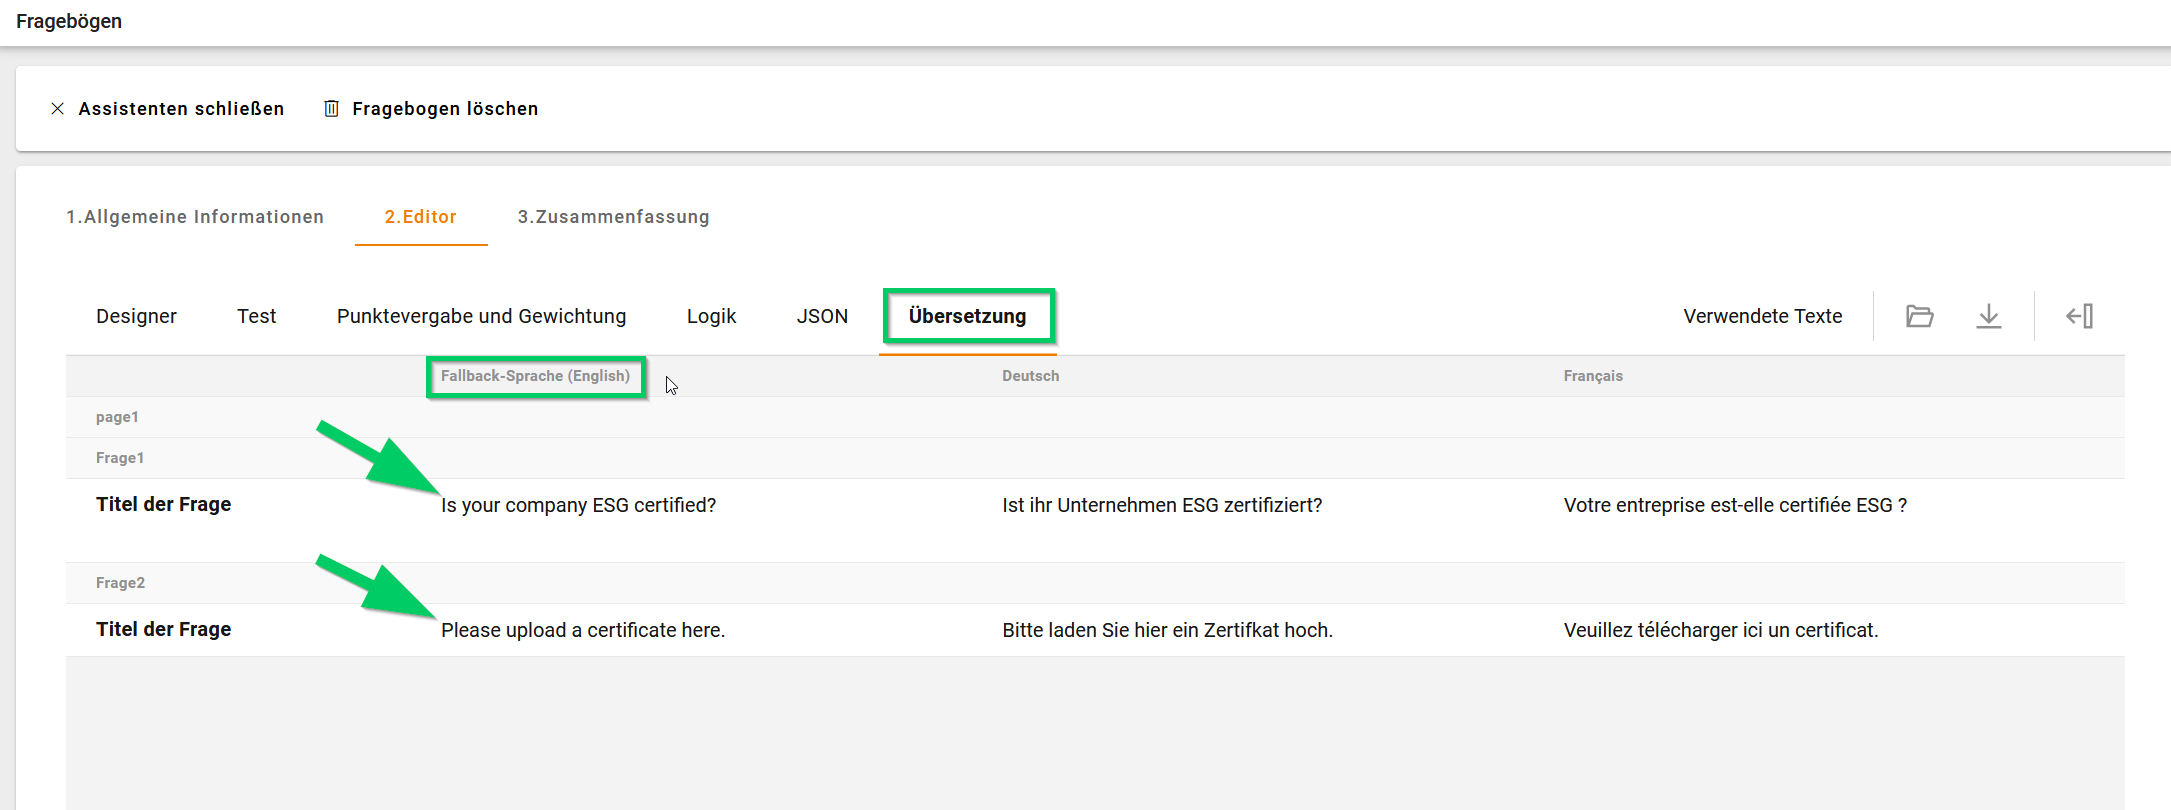Image resolution: width=2171 pixels, height=810 pixels.
Task: Click the trash icon for Fragebogen löschen
Action: pyautogui.click(x=331, y=109)
